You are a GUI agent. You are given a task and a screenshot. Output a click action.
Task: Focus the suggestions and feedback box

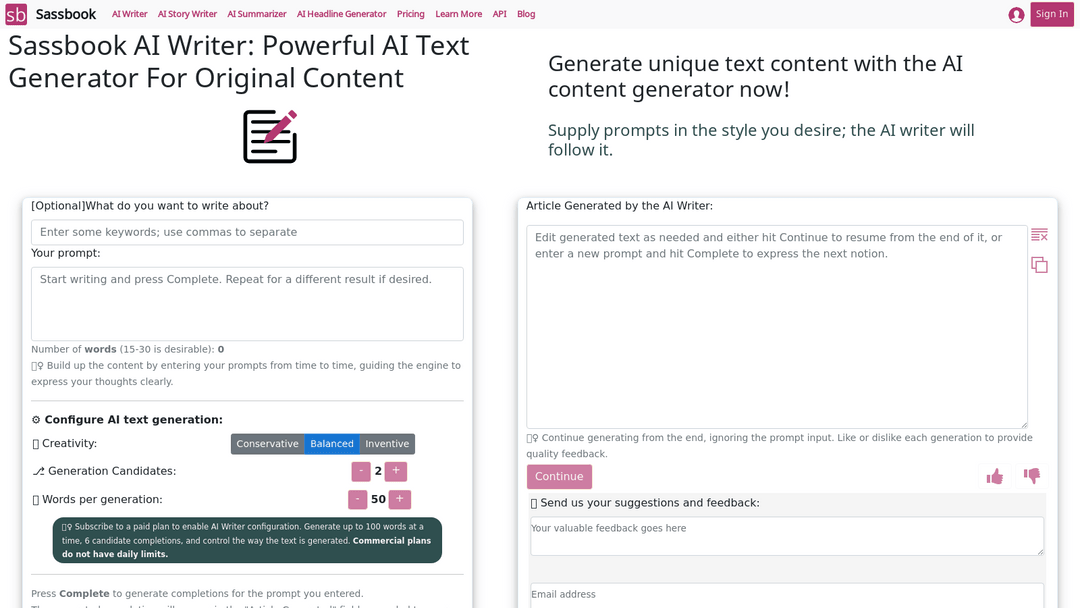point(787,536)
